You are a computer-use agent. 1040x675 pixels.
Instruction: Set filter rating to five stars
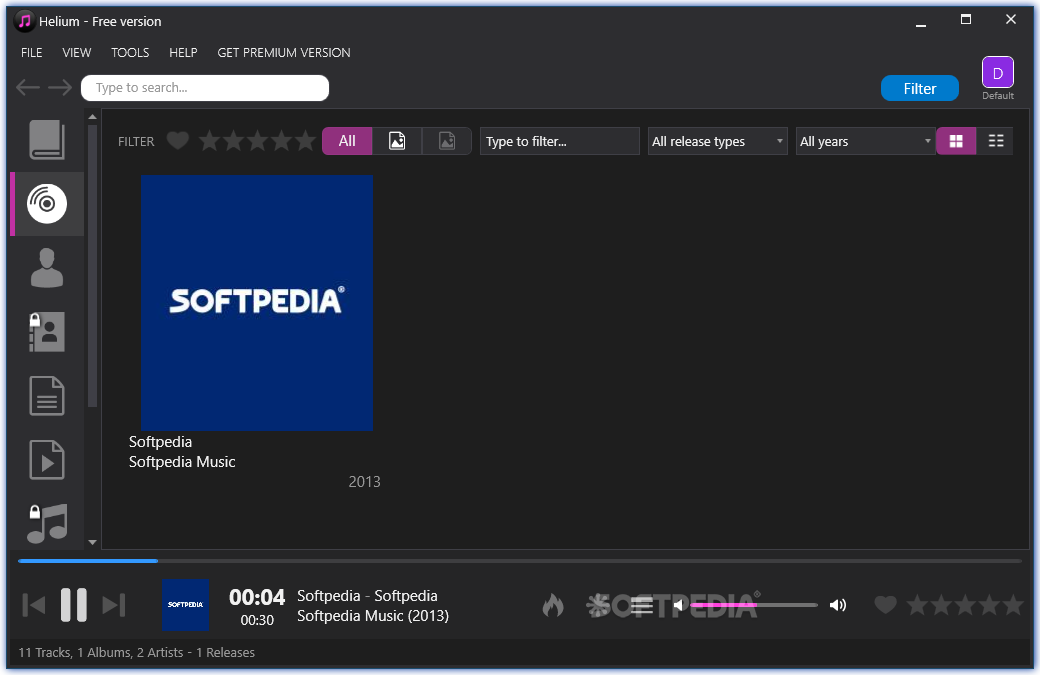click(x=305, y=141)
